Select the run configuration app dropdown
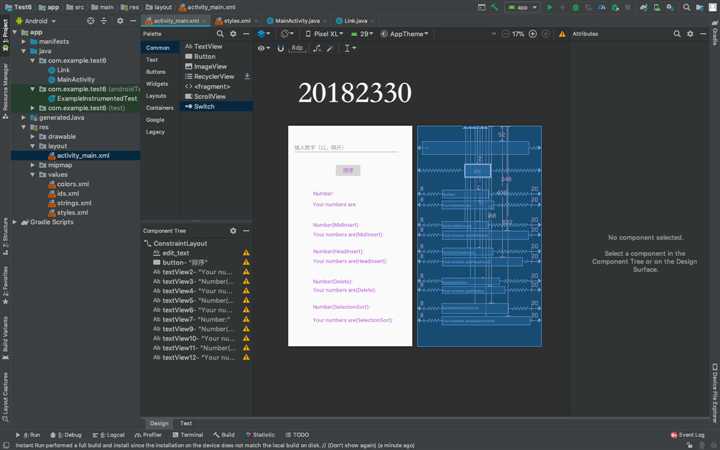Image resolution: width=720 pixels, height=450 pixels. [x=522, y=7]
